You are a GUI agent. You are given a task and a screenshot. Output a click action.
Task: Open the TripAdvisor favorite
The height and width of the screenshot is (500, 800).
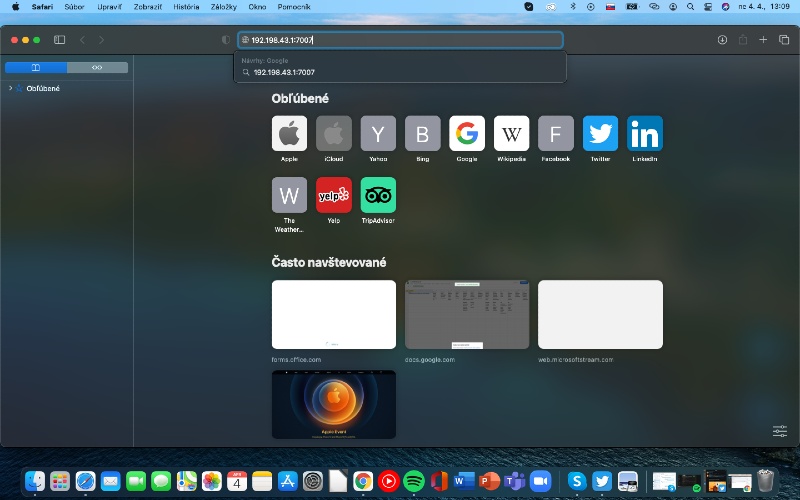[x=378, y=195]
